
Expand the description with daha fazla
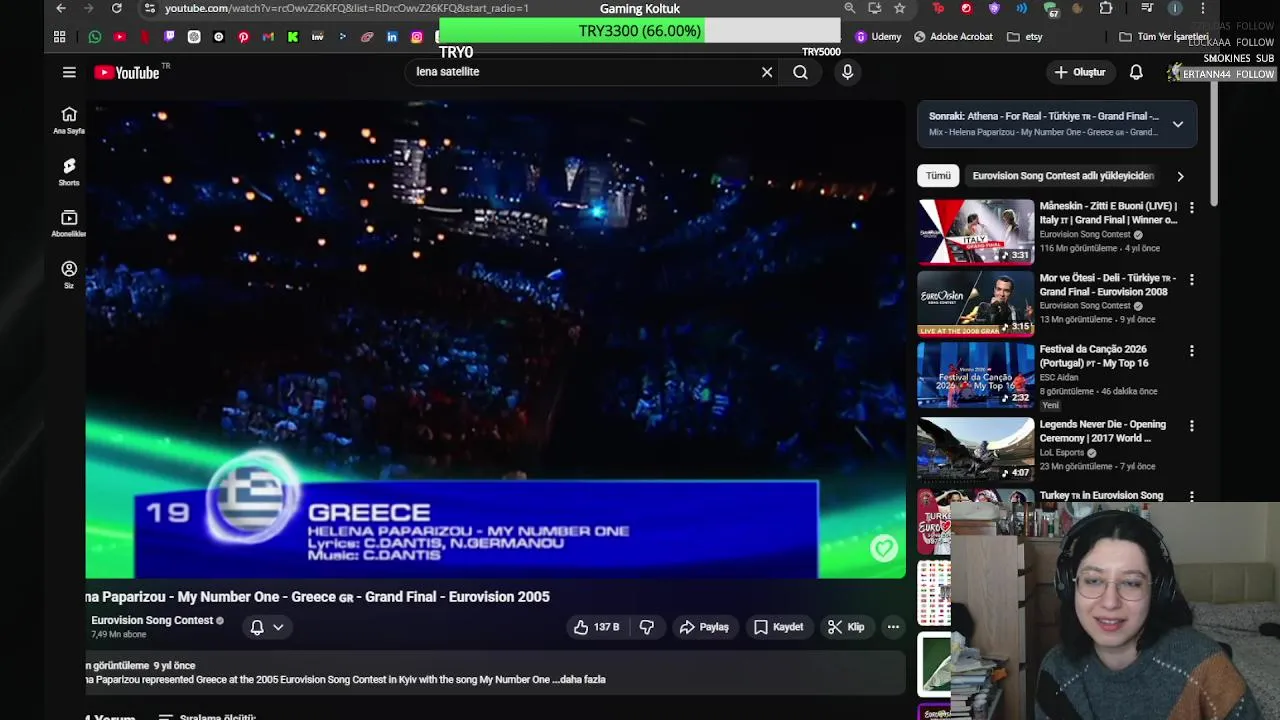pyautogui.click(x=580, y=680)
